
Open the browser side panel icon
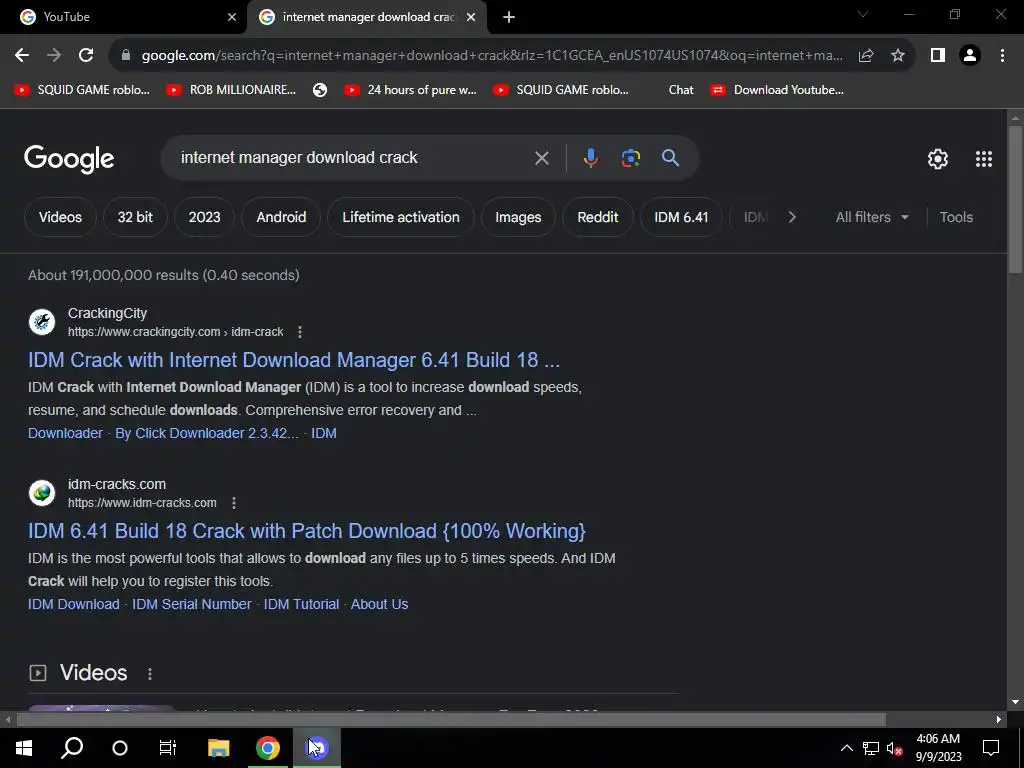[x=938, y=56]
